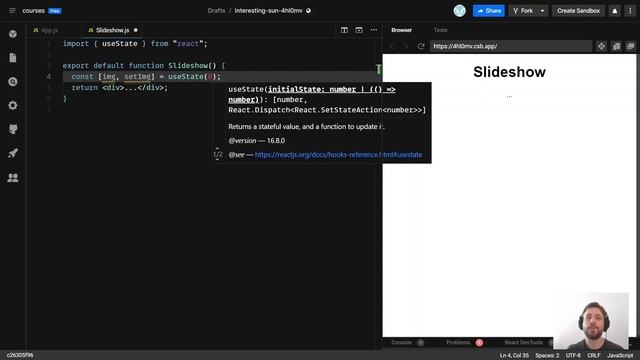Go back in the preview browser
Viewport: 640px width, 360px height.
[x=392, y=46]
